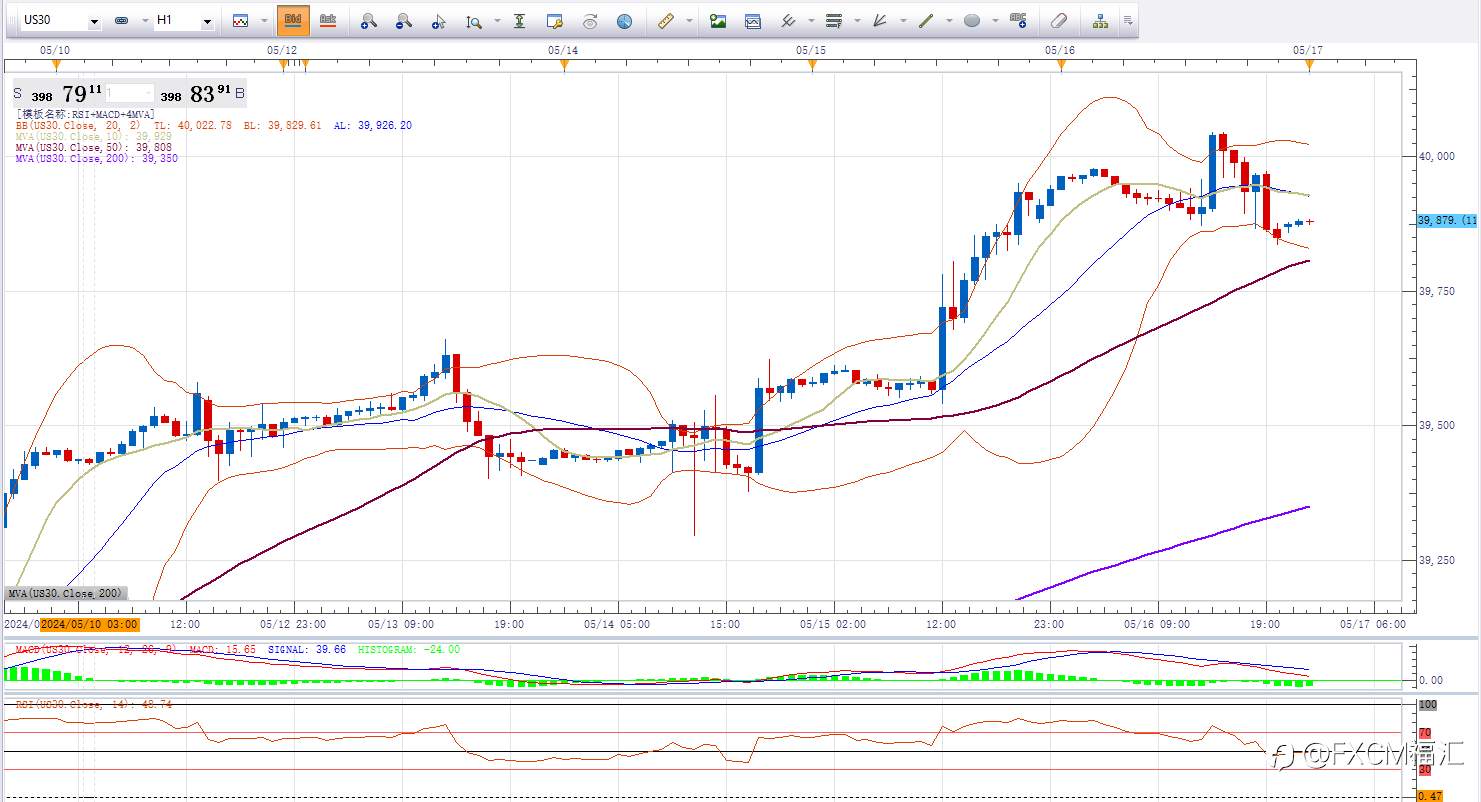
Task: Expand the trend line dropdown arrow
Action: coord(949,20)
